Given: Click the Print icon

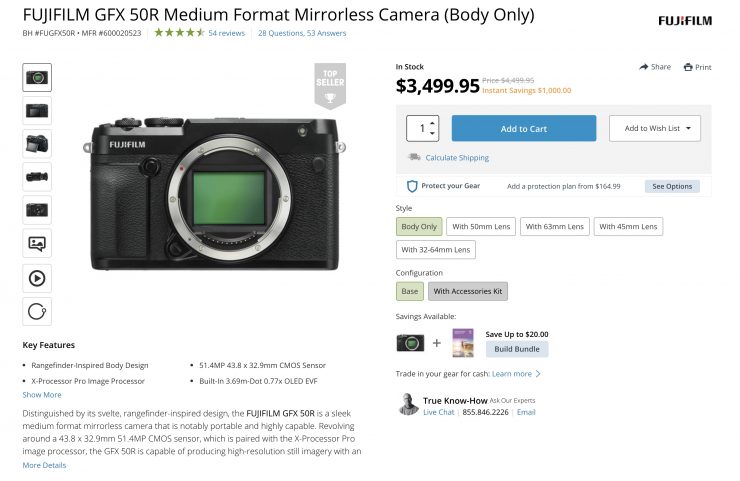Looking at the screenshot, I should click(688, 67).
